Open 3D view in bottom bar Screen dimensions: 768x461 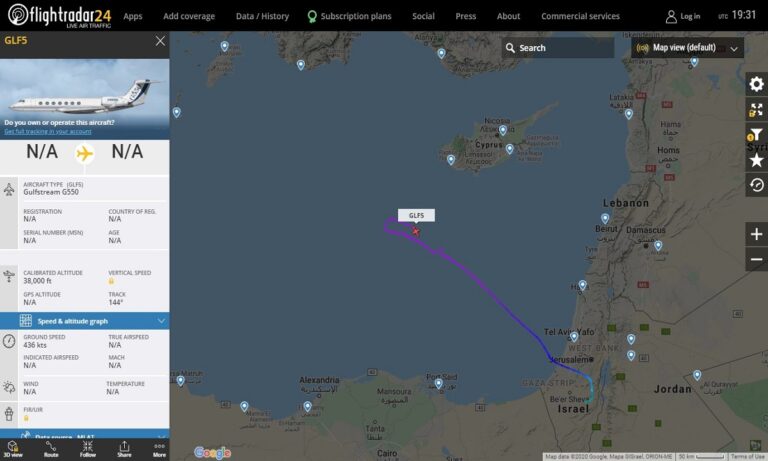tap(13, 449)
